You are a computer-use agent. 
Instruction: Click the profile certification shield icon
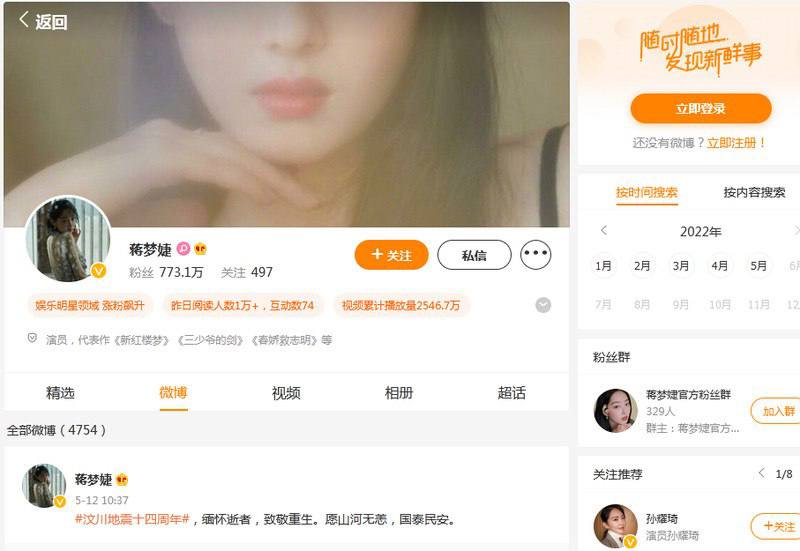pos(32,338)
